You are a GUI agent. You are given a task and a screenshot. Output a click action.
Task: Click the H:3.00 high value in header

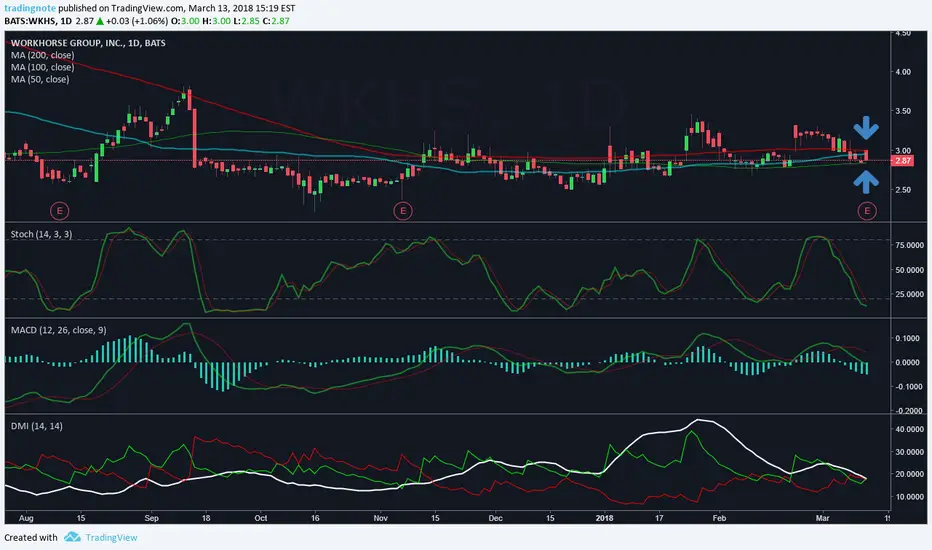pyautogui.click(x=215, y=21)
